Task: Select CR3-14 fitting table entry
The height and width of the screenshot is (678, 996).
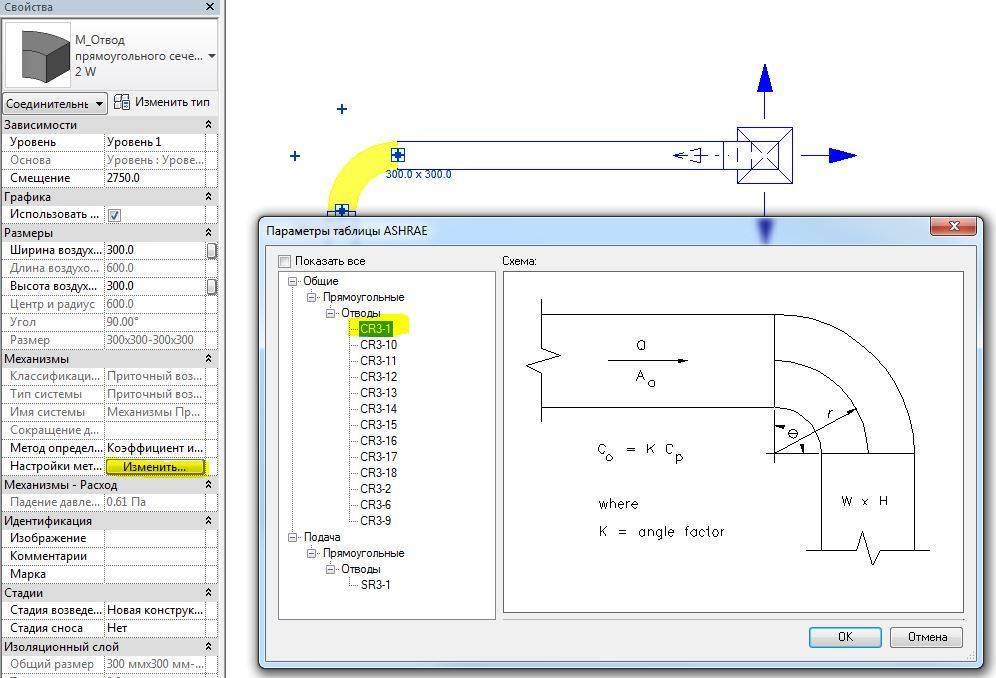Action: coord(379,409)
